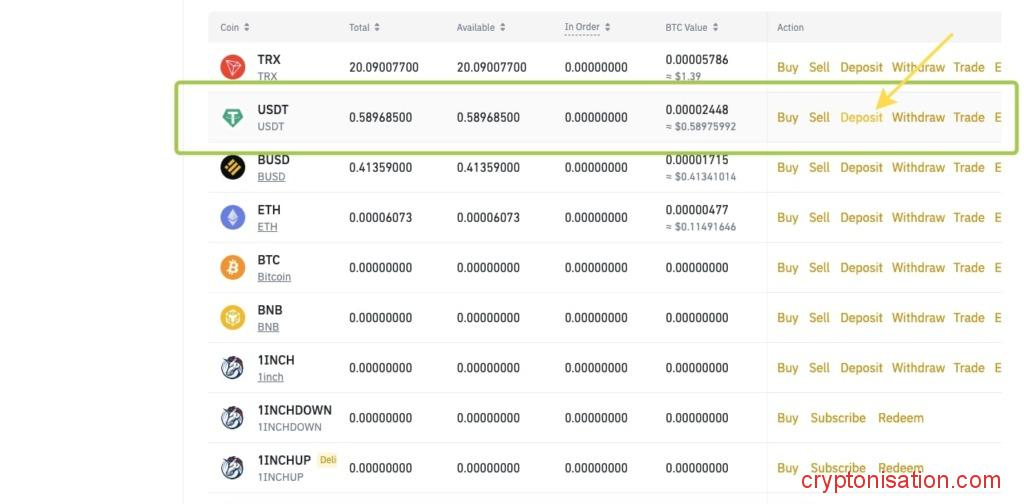The width and height of the screenshot is (1024, 504).
Task: Withdraw from the TRX balance
Action: (918, 68)
